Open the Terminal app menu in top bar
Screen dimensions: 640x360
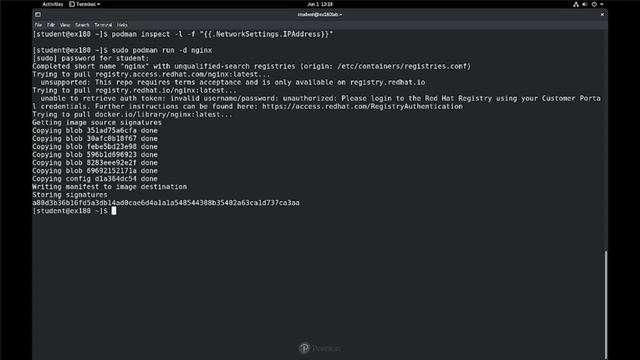[85, 4]
